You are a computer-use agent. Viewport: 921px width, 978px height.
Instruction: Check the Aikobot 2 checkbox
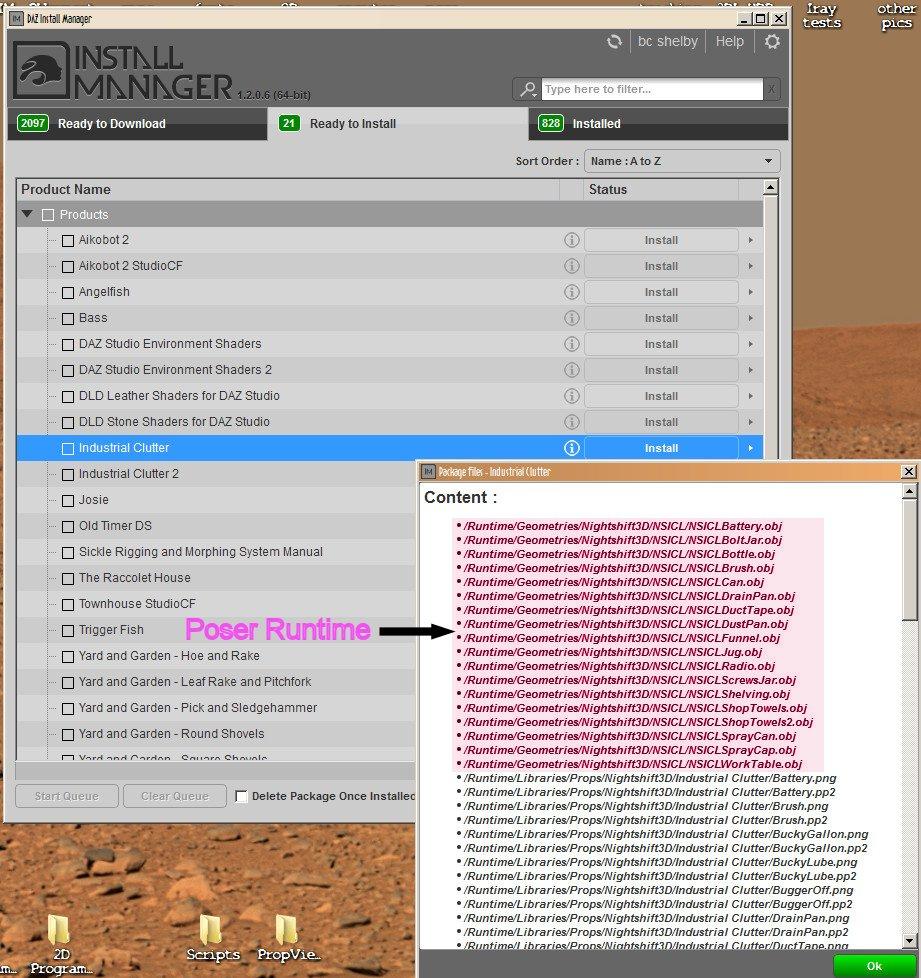[x=68, y=241]
